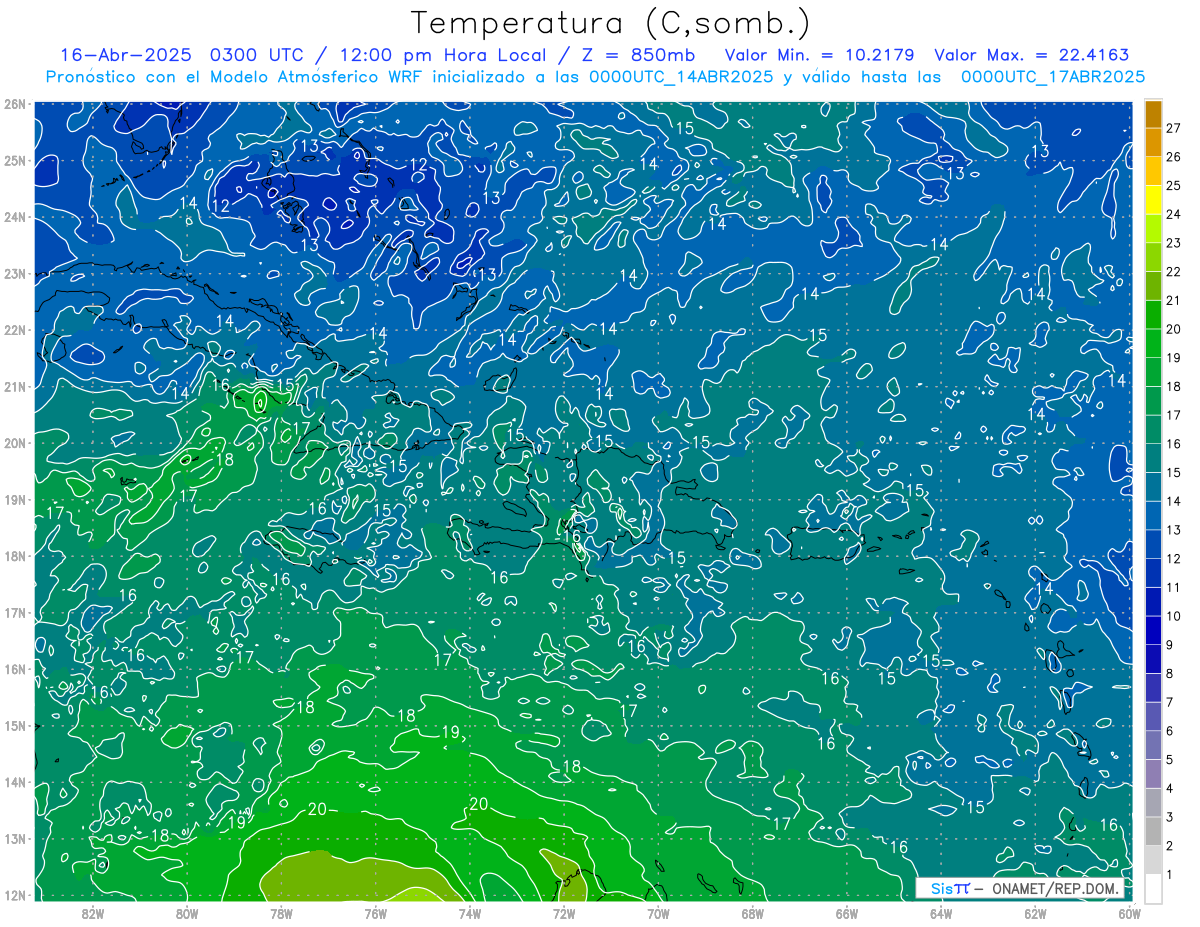Viewport: 1200px width, 927px height.
Task: Click the "27" color scale label
Action: pyautogui.click(x=1173, y=128)
